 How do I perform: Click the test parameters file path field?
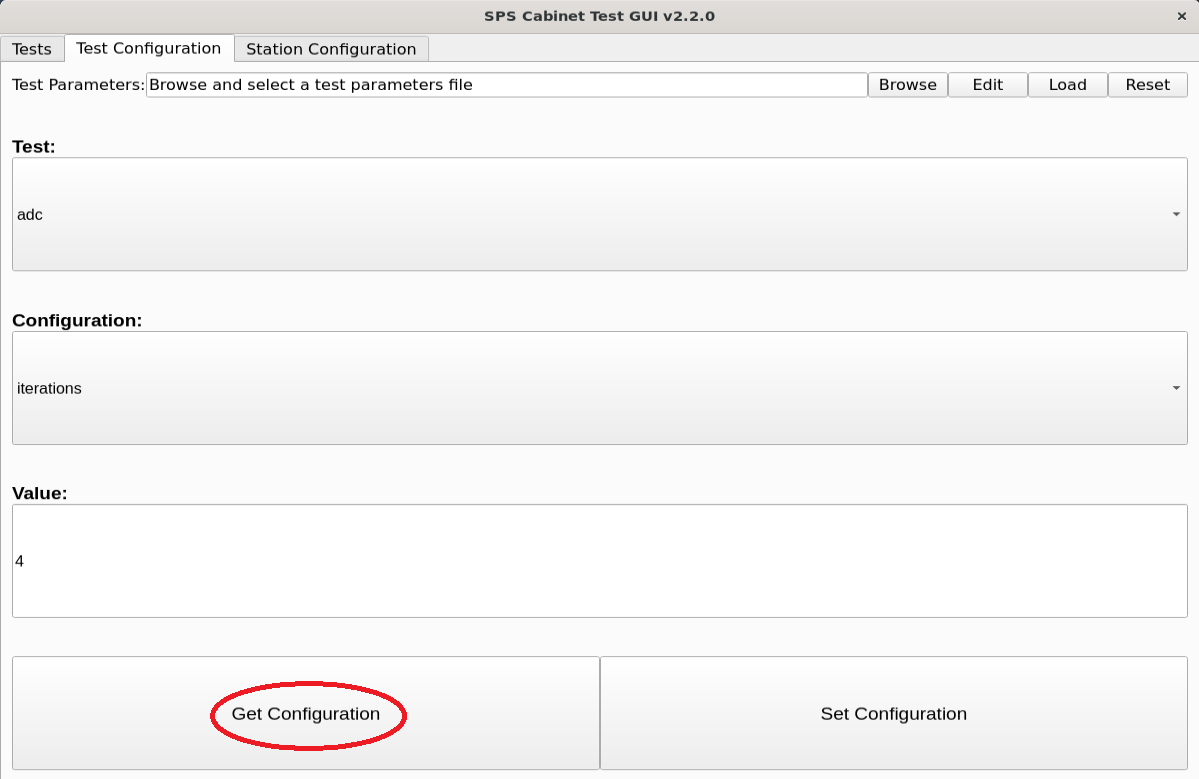pos(506,85)
